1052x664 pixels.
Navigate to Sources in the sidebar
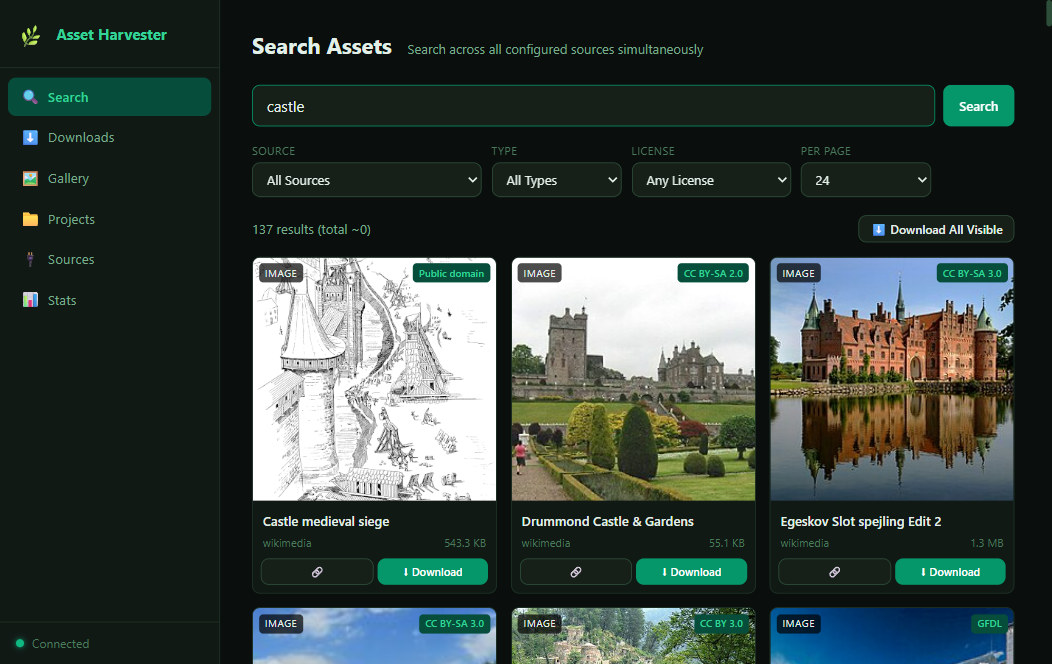tap(109, 260)
